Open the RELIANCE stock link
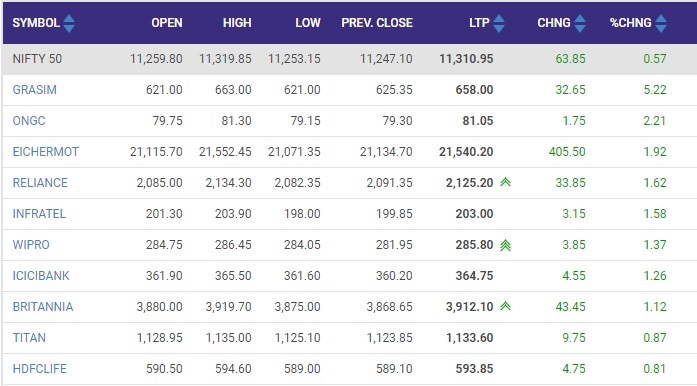Screen dimensions: 697x386 pos(40,183)
